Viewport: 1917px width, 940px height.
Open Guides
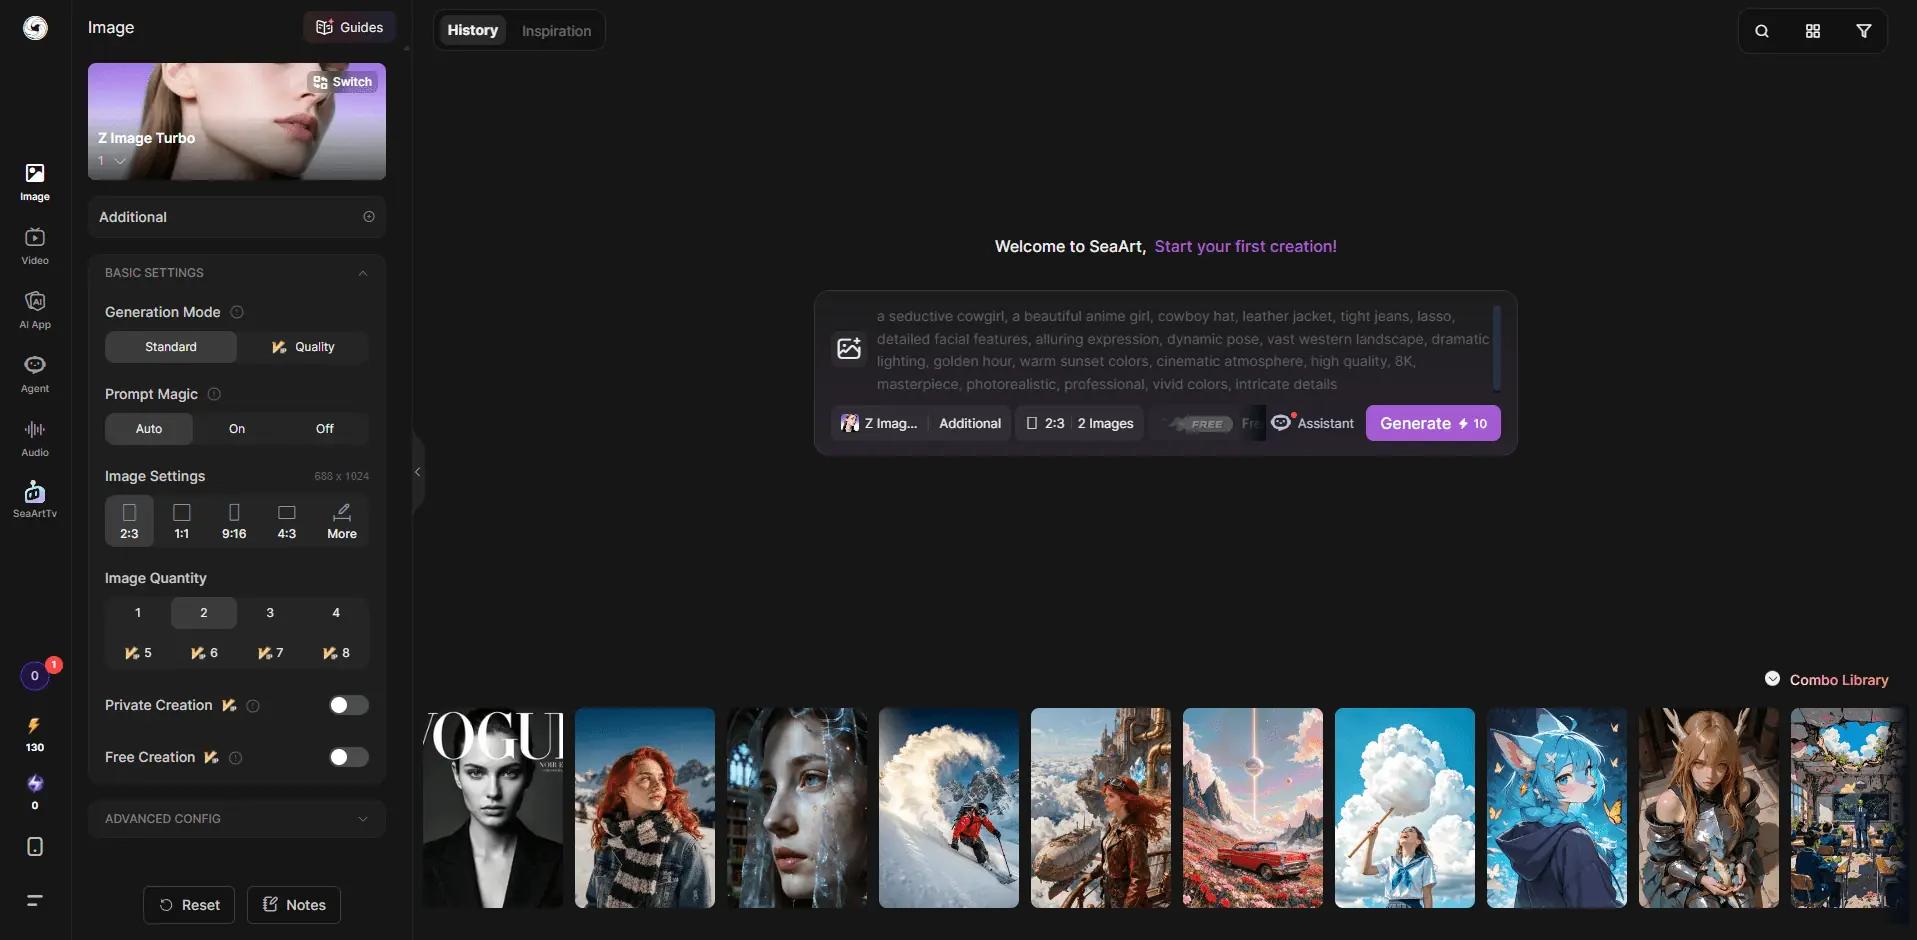point(349,27)
